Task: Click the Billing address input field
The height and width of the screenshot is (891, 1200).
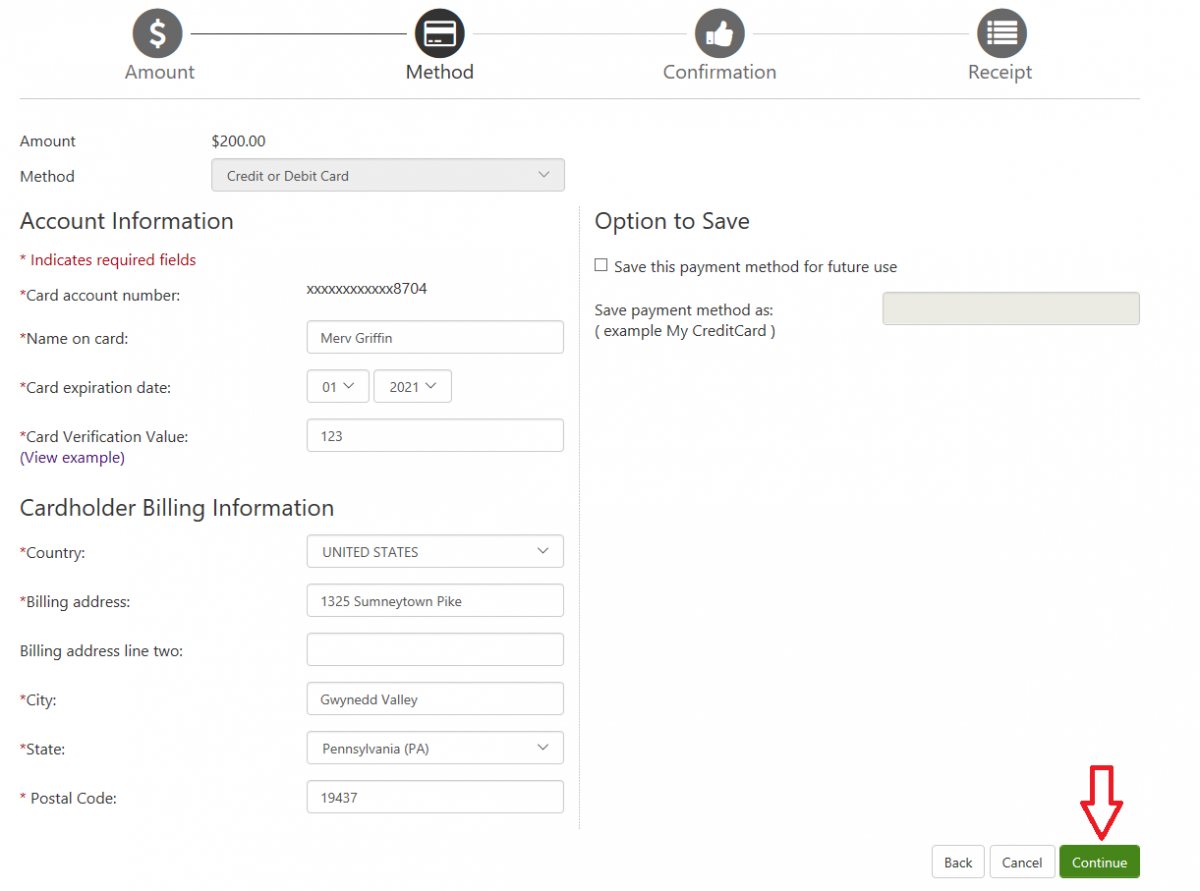Action: [435, 601]
